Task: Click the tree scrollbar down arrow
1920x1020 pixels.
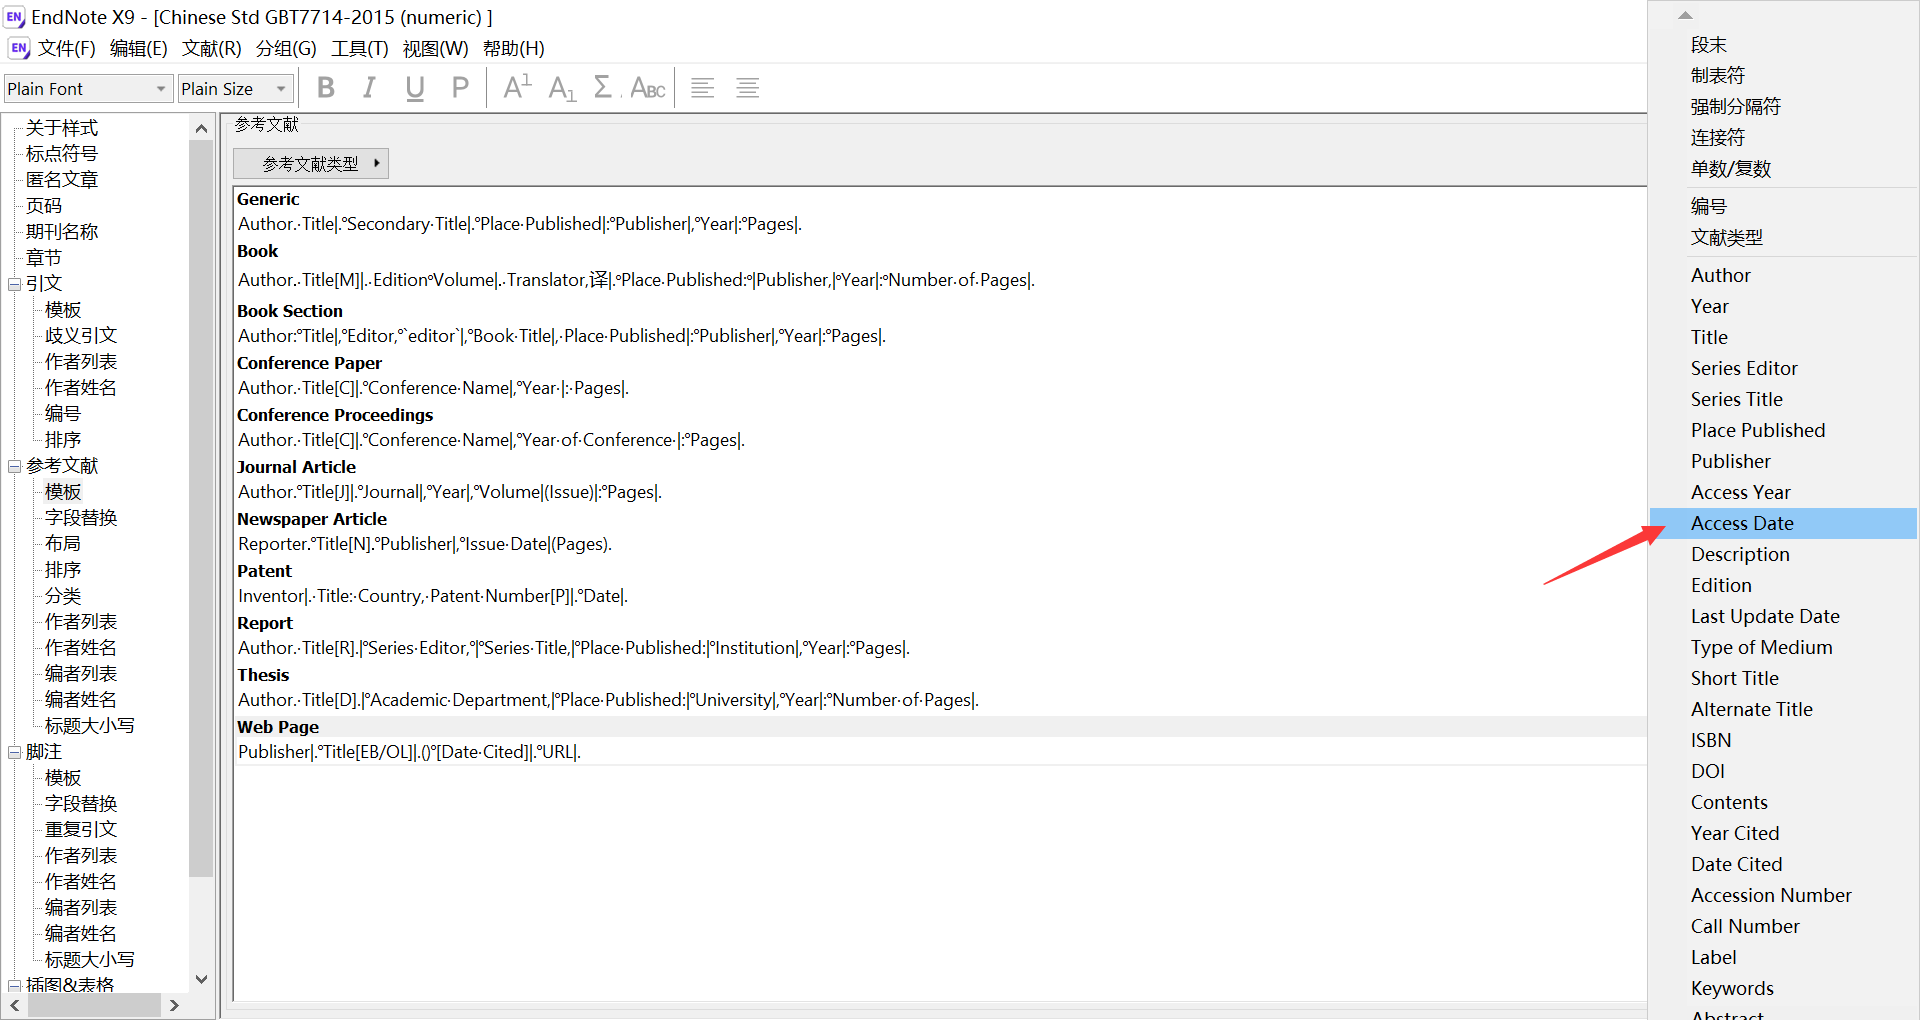Action: point(201,979)
